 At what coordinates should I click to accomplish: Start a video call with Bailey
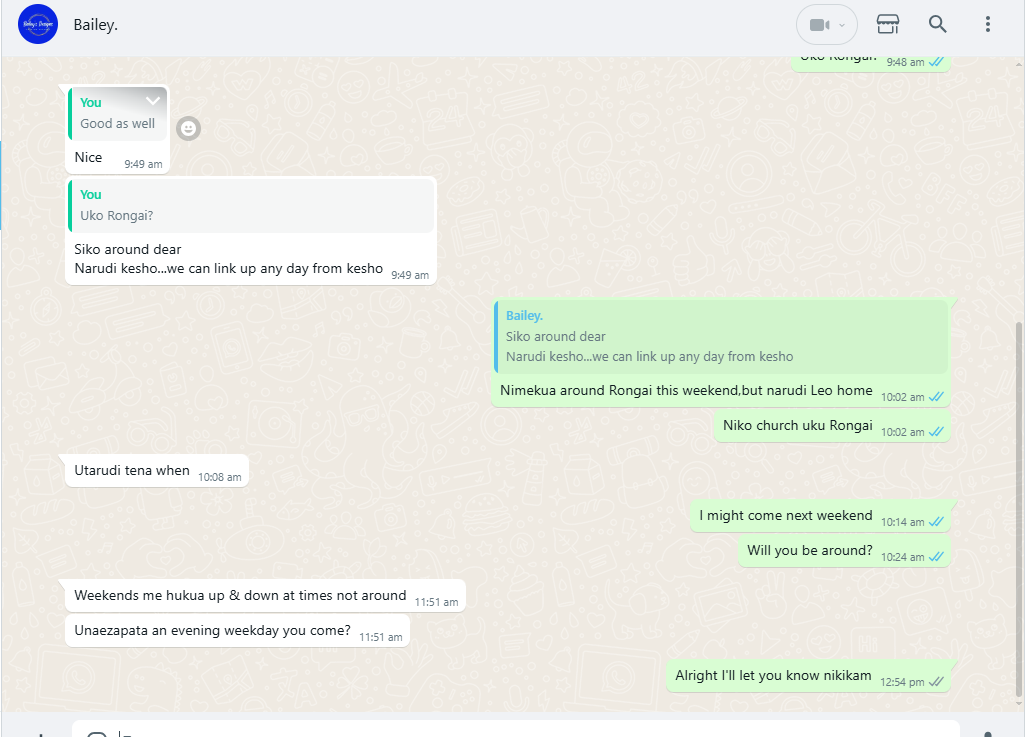pyautogui.click(x=819, y=25)
